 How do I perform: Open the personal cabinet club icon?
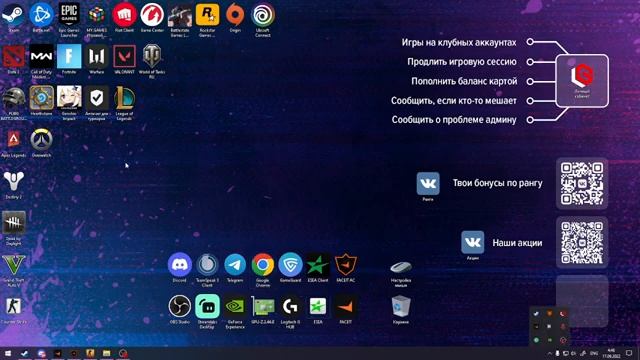(582, 81)
